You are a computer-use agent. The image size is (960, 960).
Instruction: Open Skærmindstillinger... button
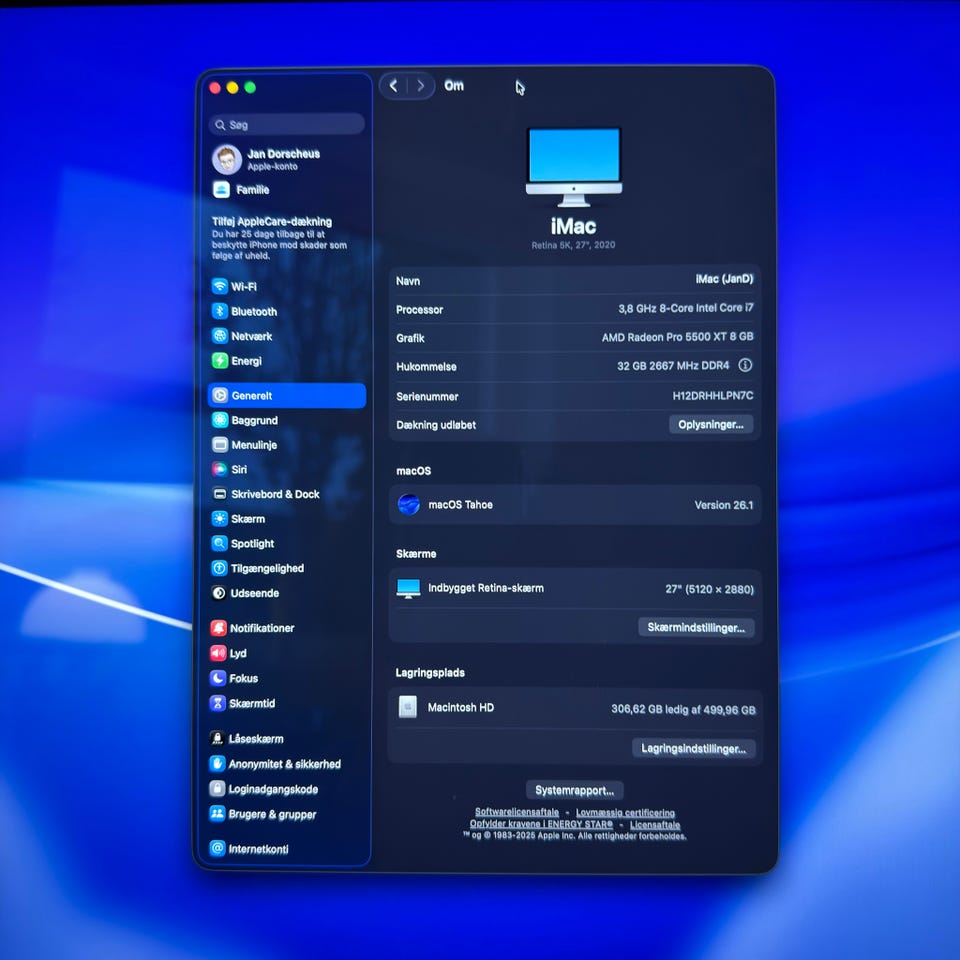pos(696,628)
